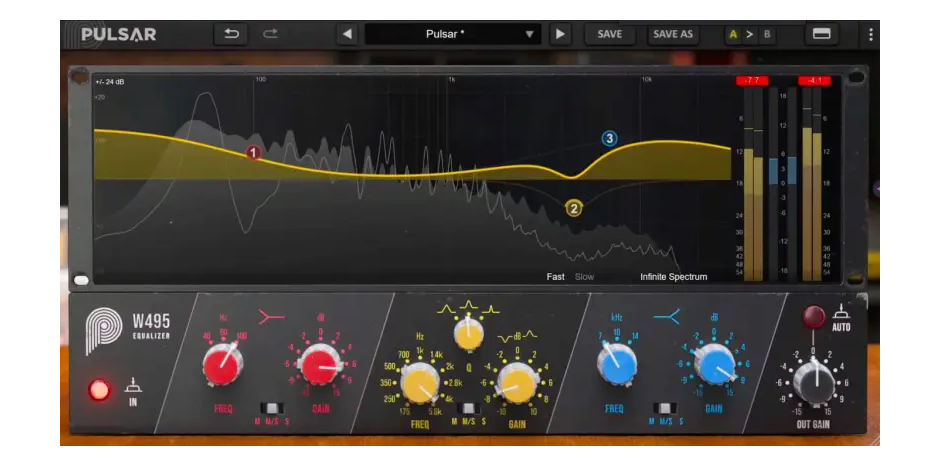Select the medium Q bell shape icon
The image size is (940, 475).
coord(469,306)
